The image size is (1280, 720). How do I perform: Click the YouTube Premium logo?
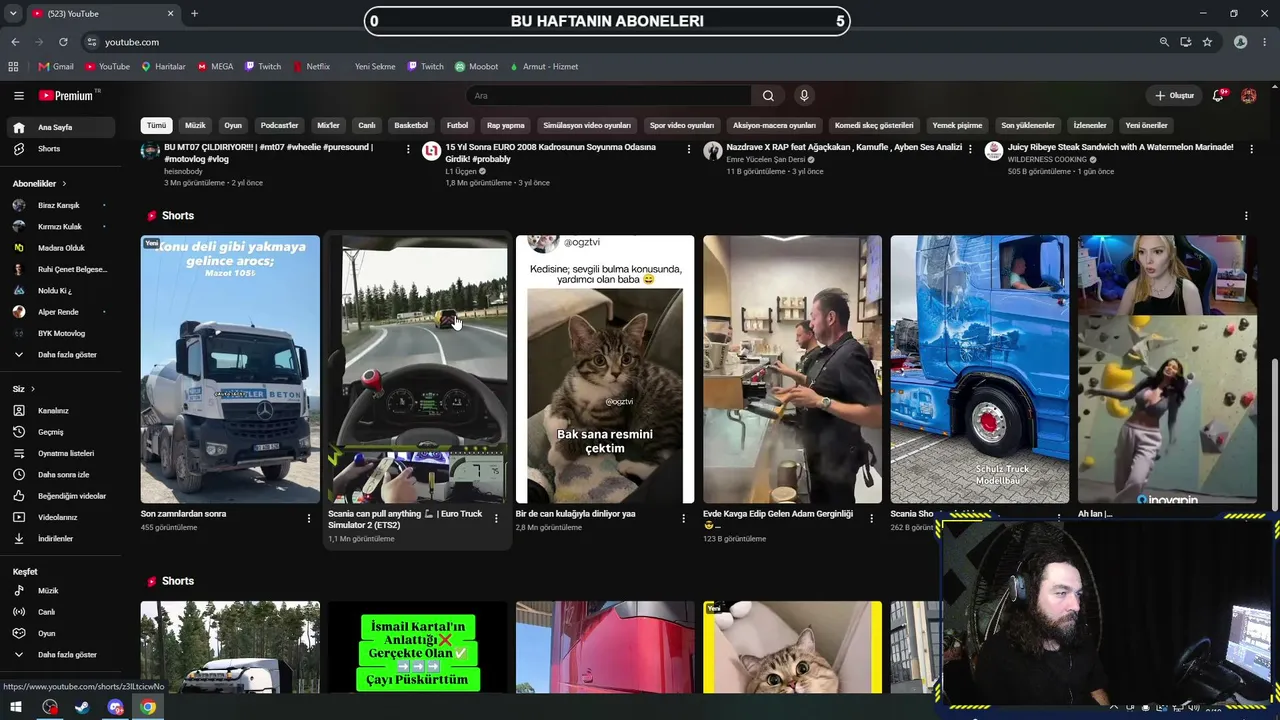pos(67,96)
